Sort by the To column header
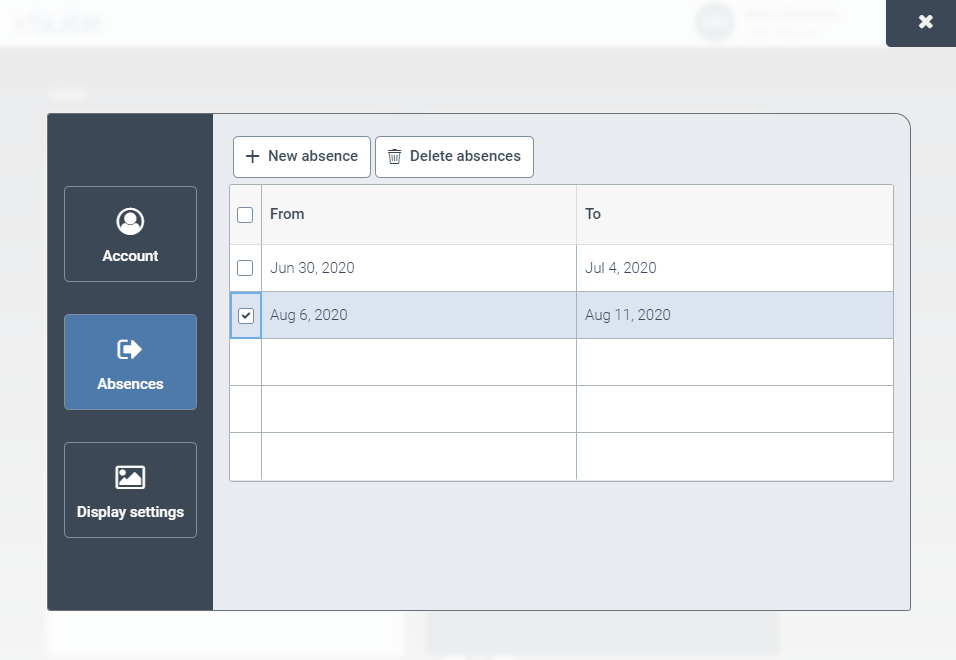 pyautogui.click(x=593, y=214)
